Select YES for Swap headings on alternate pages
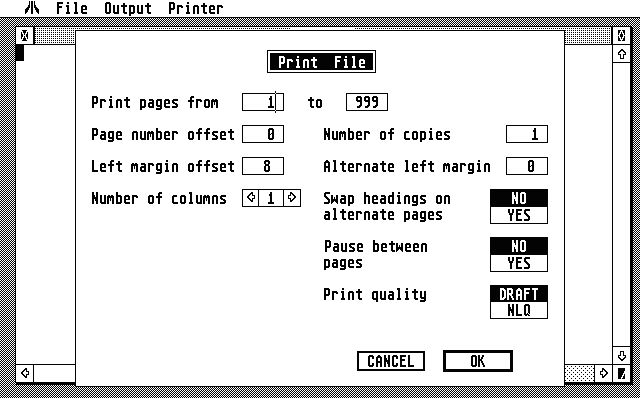The width and height of the screenshot is (640, 398). [519, 215]
